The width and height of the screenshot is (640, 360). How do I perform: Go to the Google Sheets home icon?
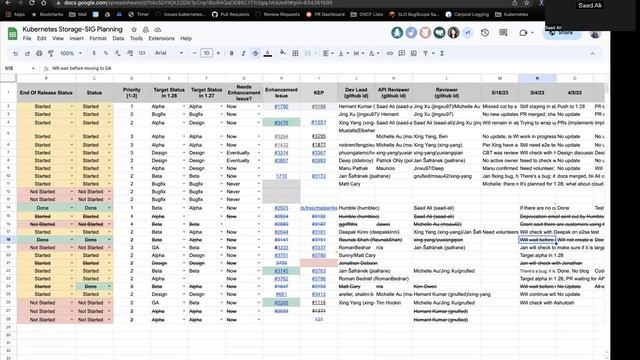[12, 33]
